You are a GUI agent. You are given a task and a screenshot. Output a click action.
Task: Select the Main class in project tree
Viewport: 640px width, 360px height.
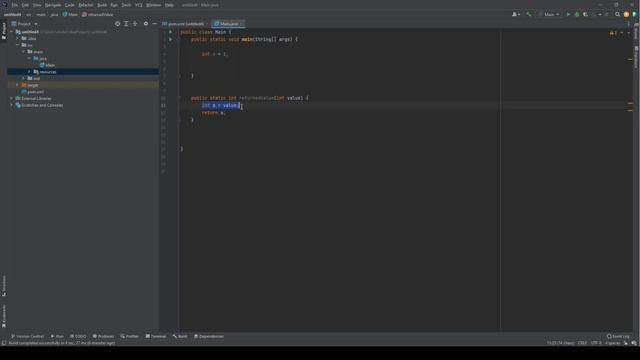point(47,65)
